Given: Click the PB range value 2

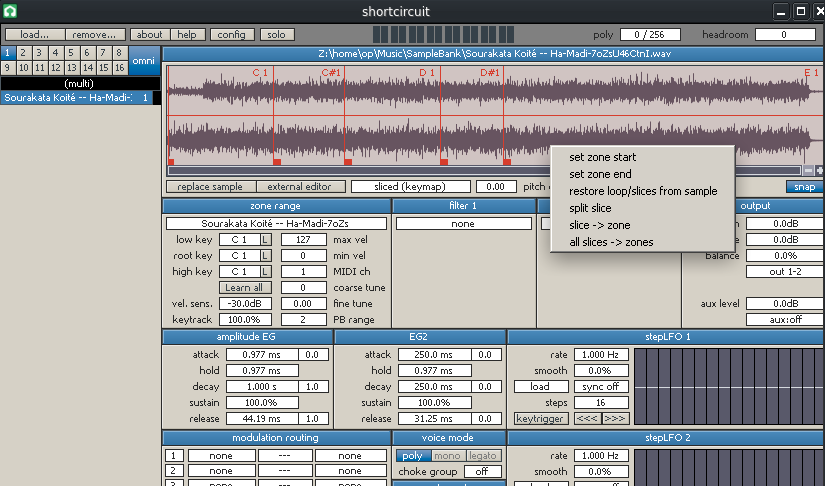Looking at the screenshot, I should point(304,319).
